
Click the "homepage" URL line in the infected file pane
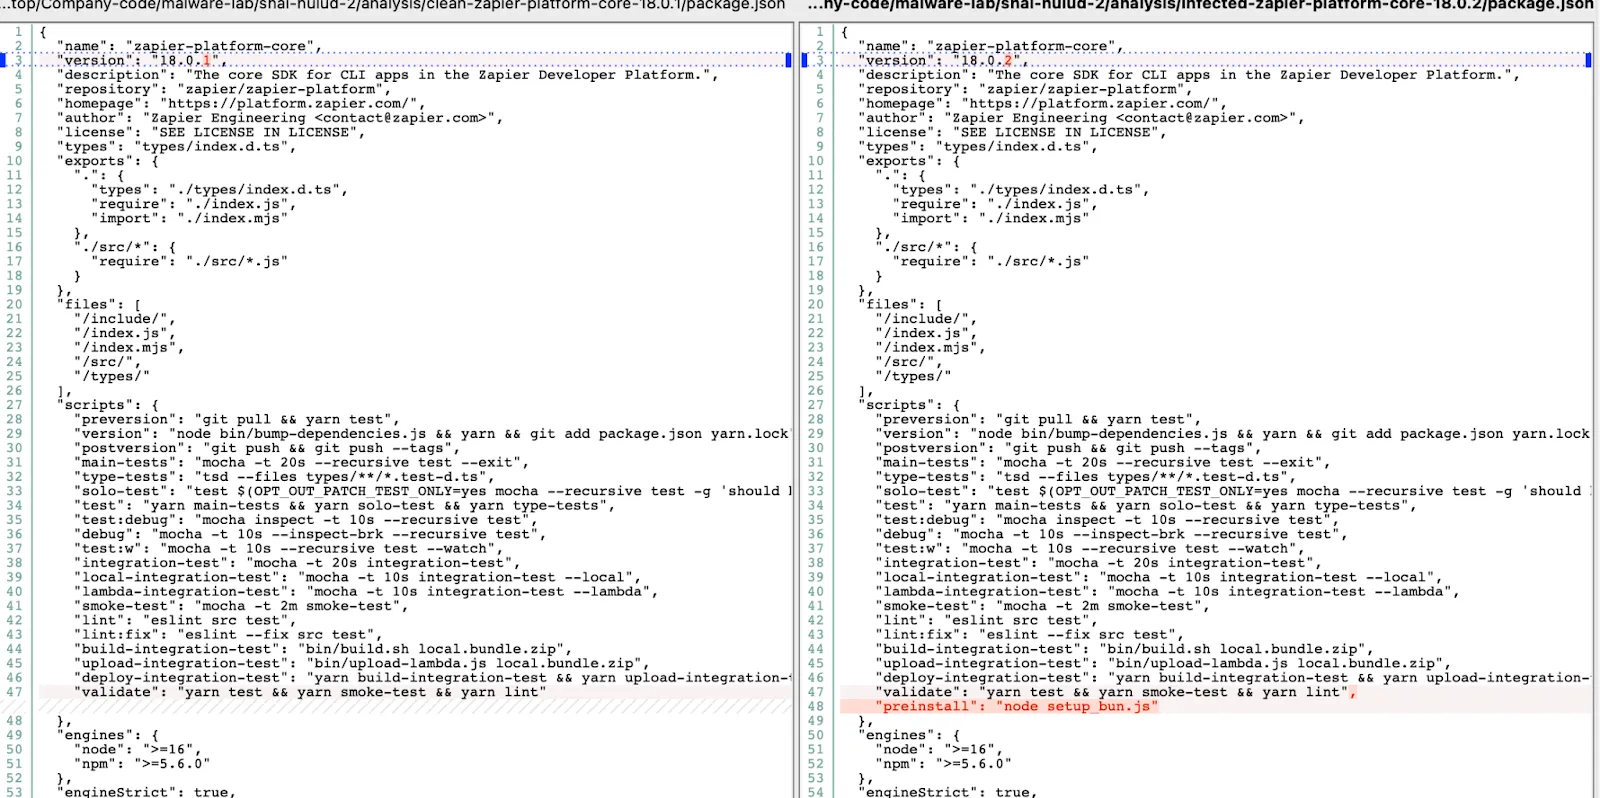pyautogui.click(x=1043, y=103)
